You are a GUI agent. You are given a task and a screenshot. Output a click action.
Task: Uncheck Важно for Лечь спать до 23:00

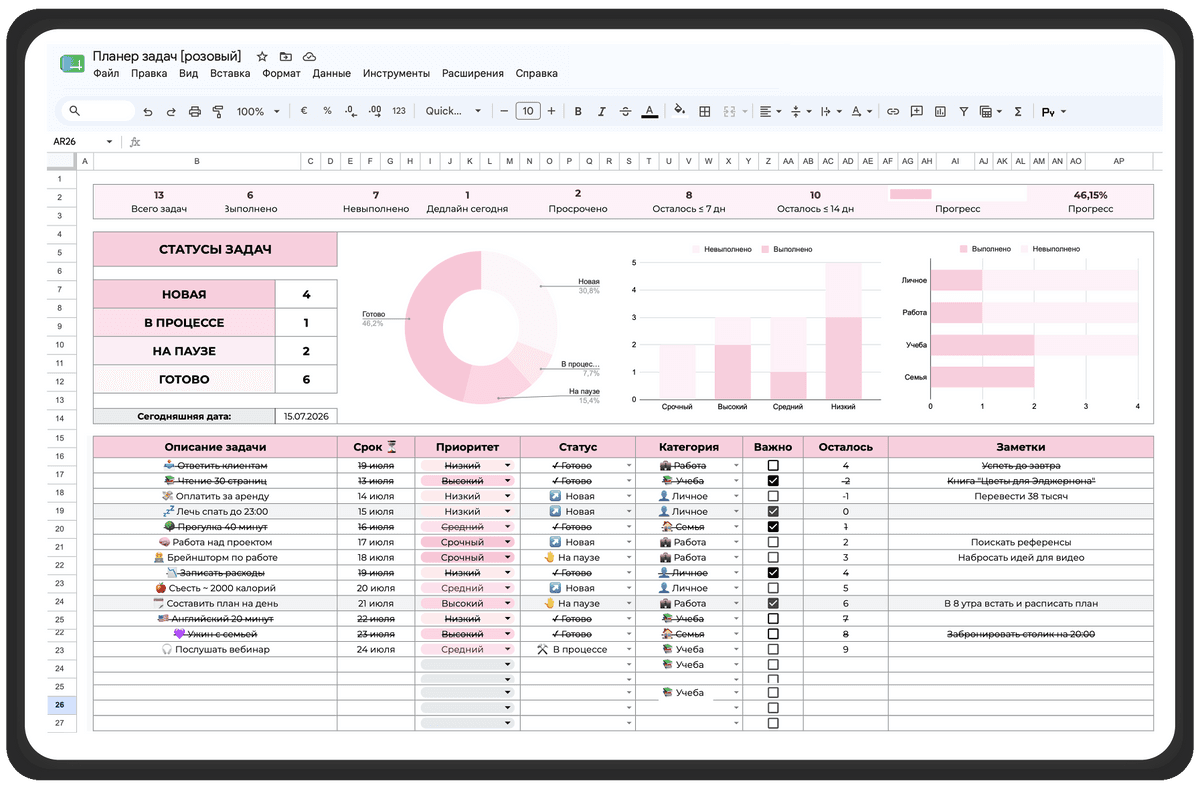tap(773, 512)
